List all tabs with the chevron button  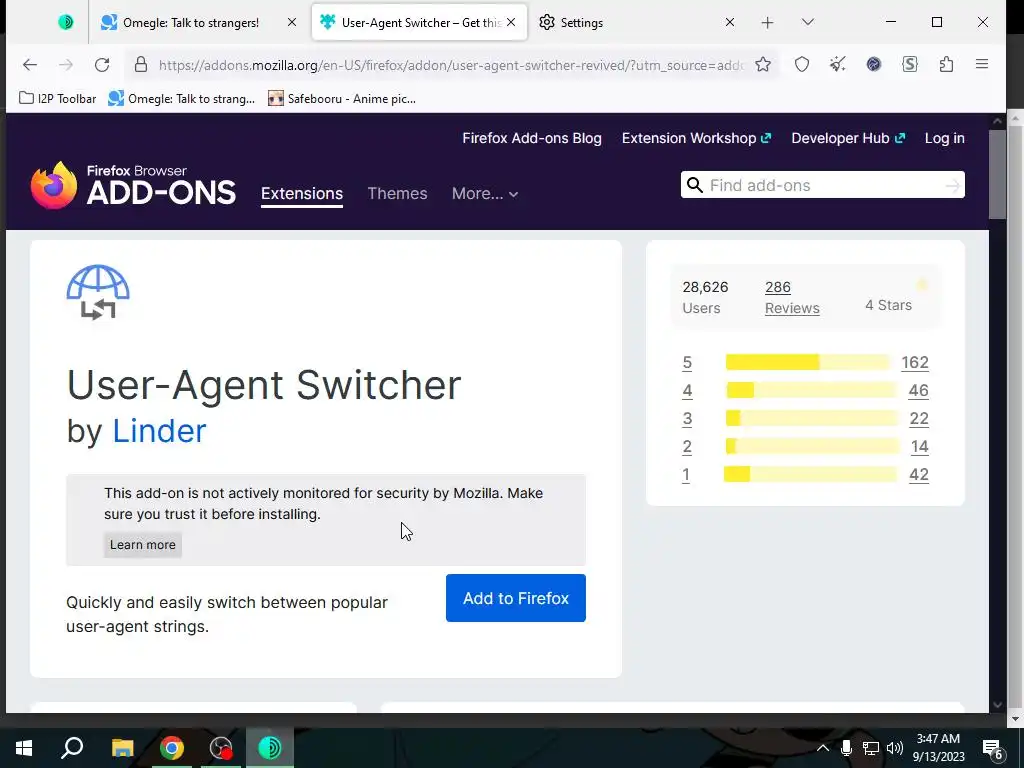(x=808, y=22)
